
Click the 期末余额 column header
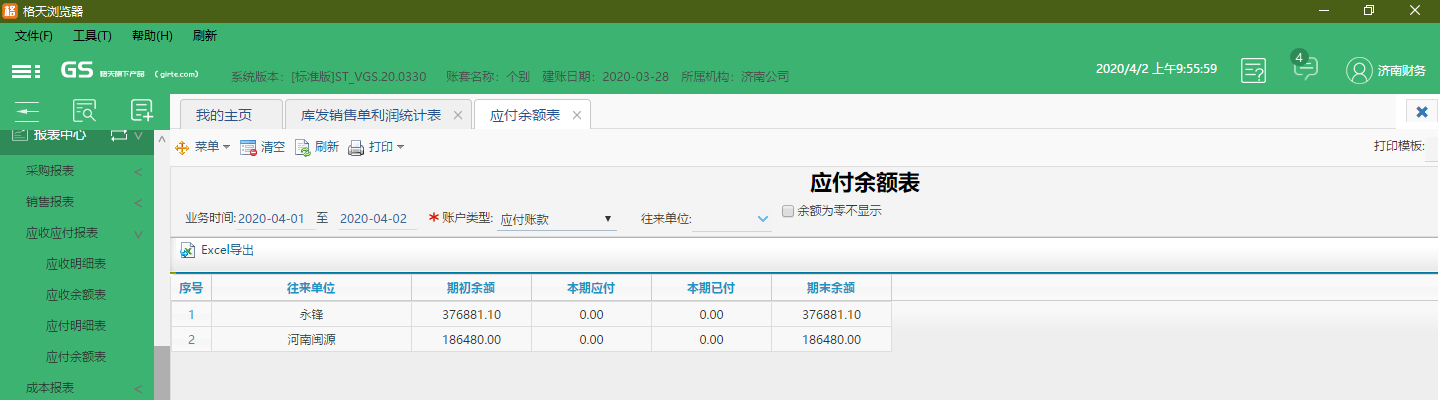coord(831,287)
